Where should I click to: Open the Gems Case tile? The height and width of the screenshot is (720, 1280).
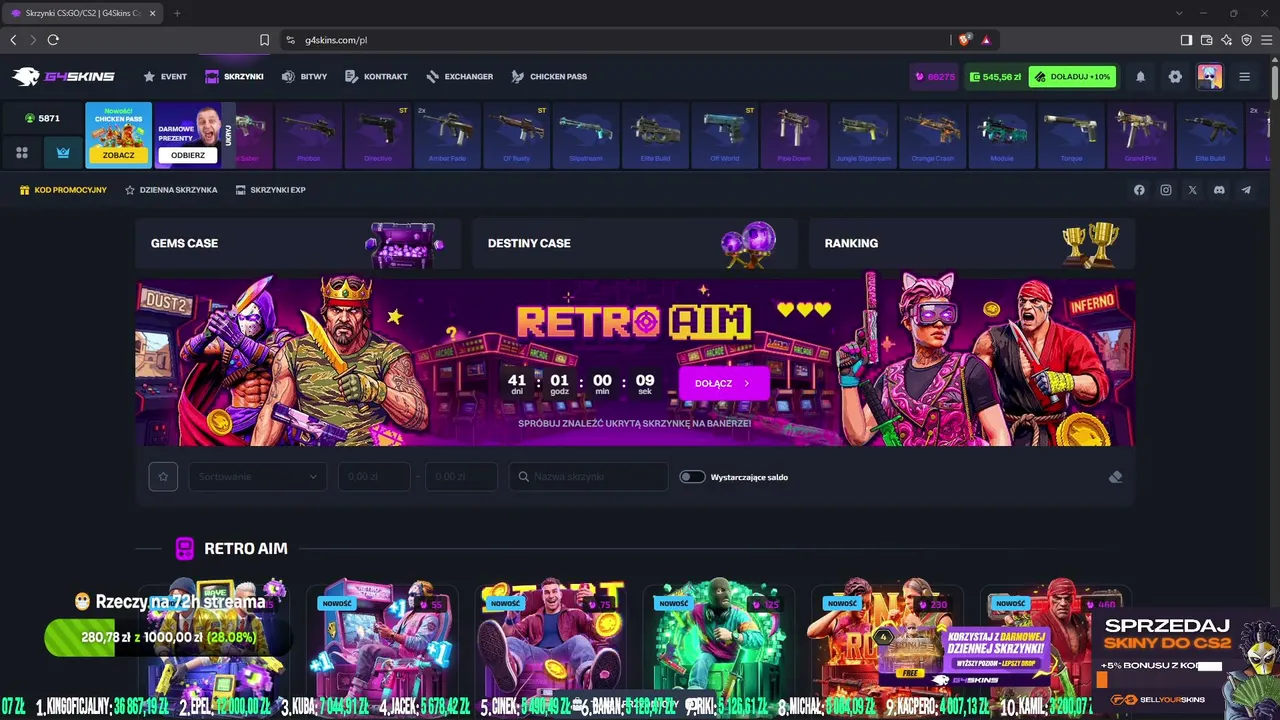coord(298,243)
